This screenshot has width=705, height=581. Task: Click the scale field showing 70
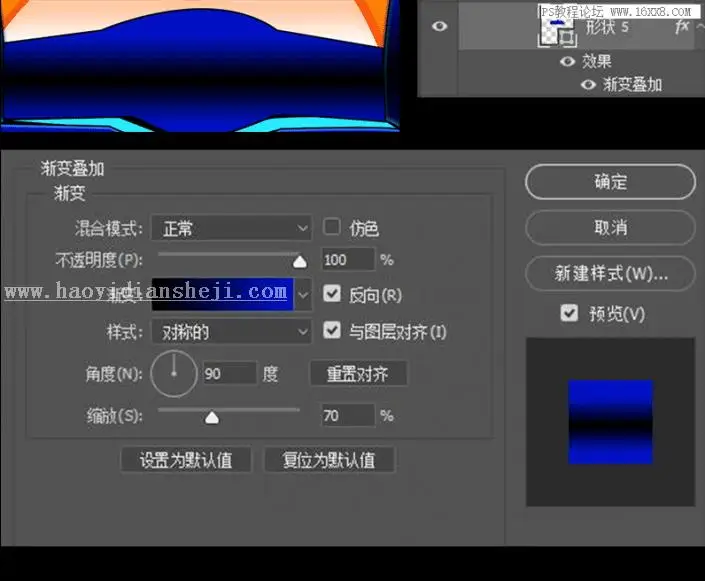pos(348,416)
